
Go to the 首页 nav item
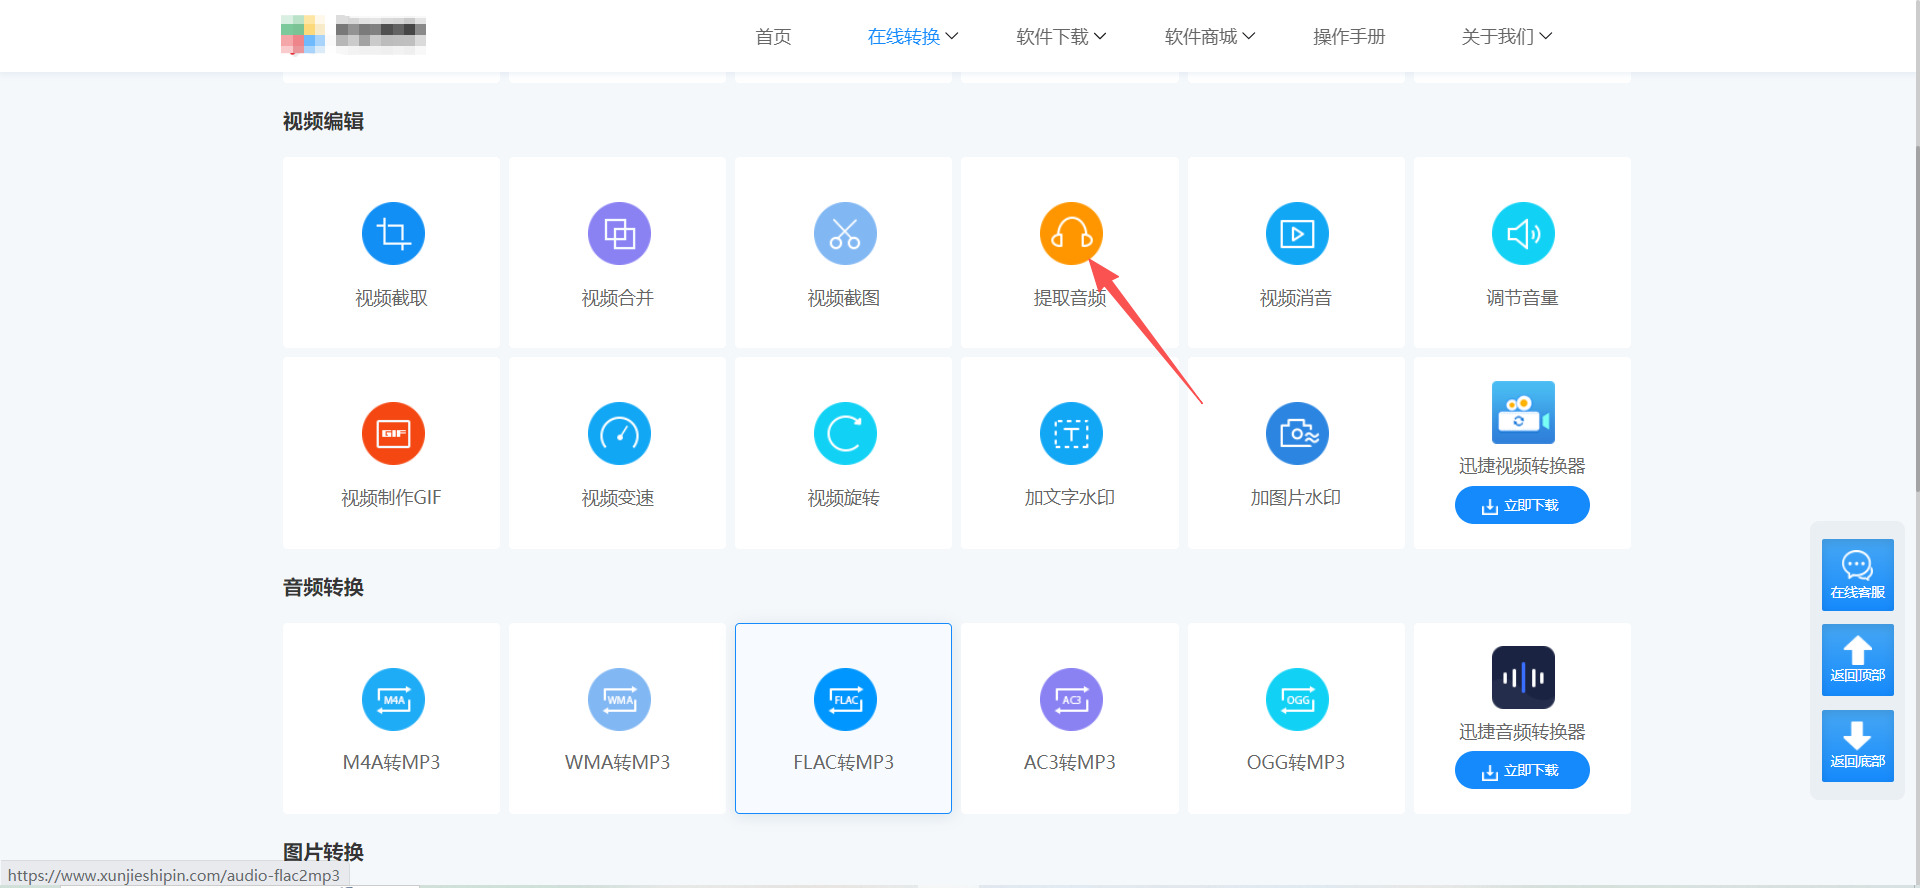click(773, 37)
